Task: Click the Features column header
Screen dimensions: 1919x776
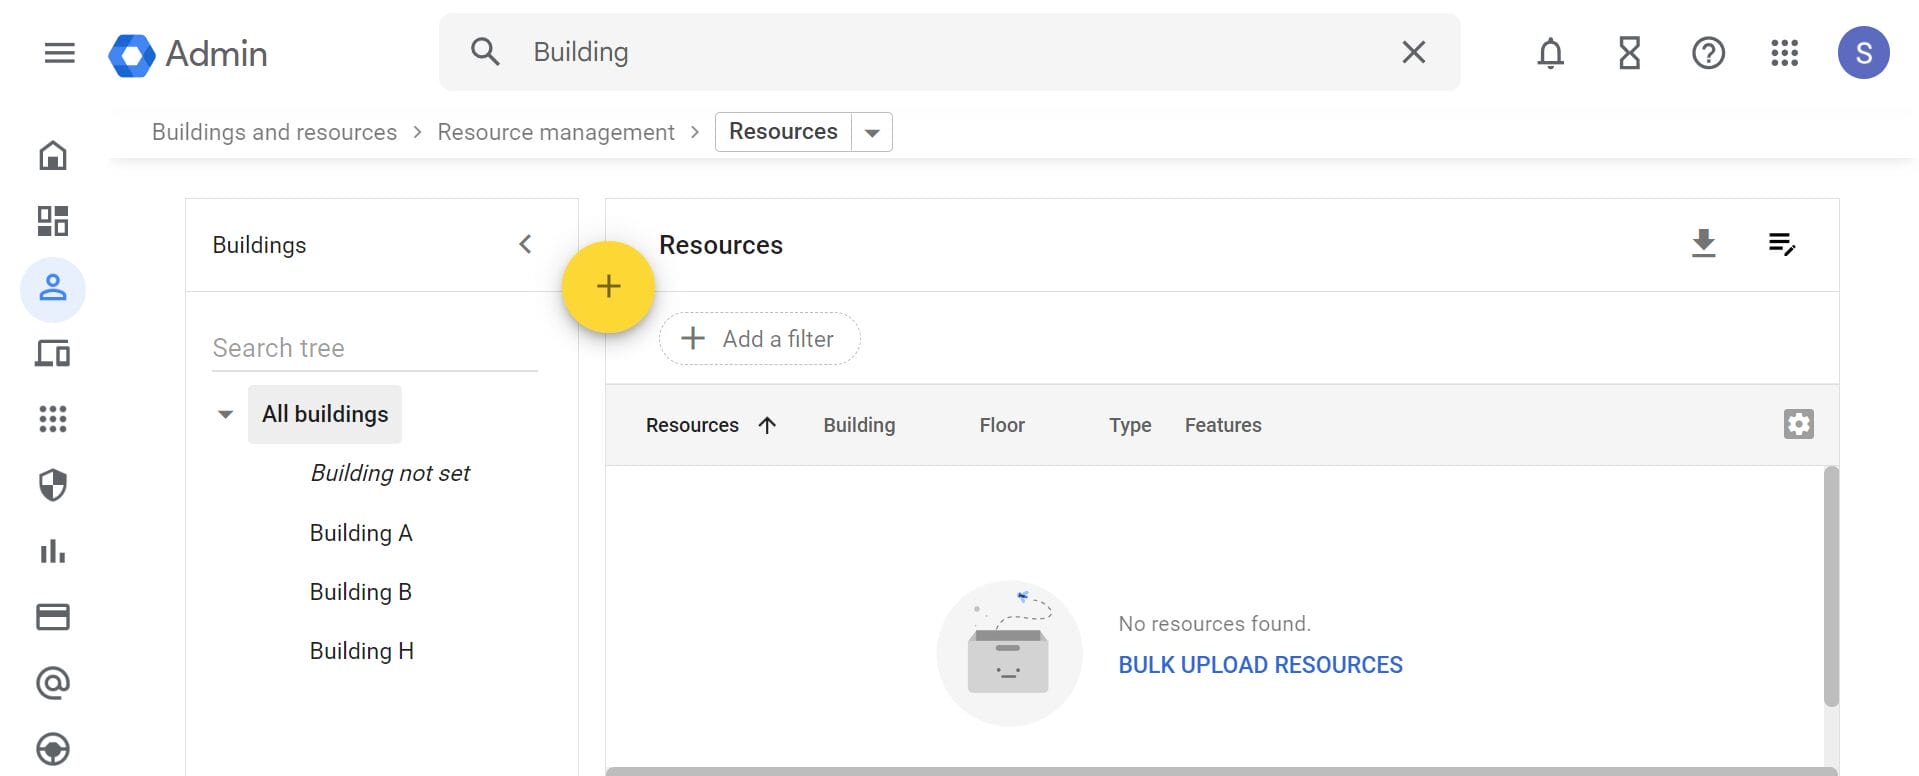Action: click(1223, 425)
